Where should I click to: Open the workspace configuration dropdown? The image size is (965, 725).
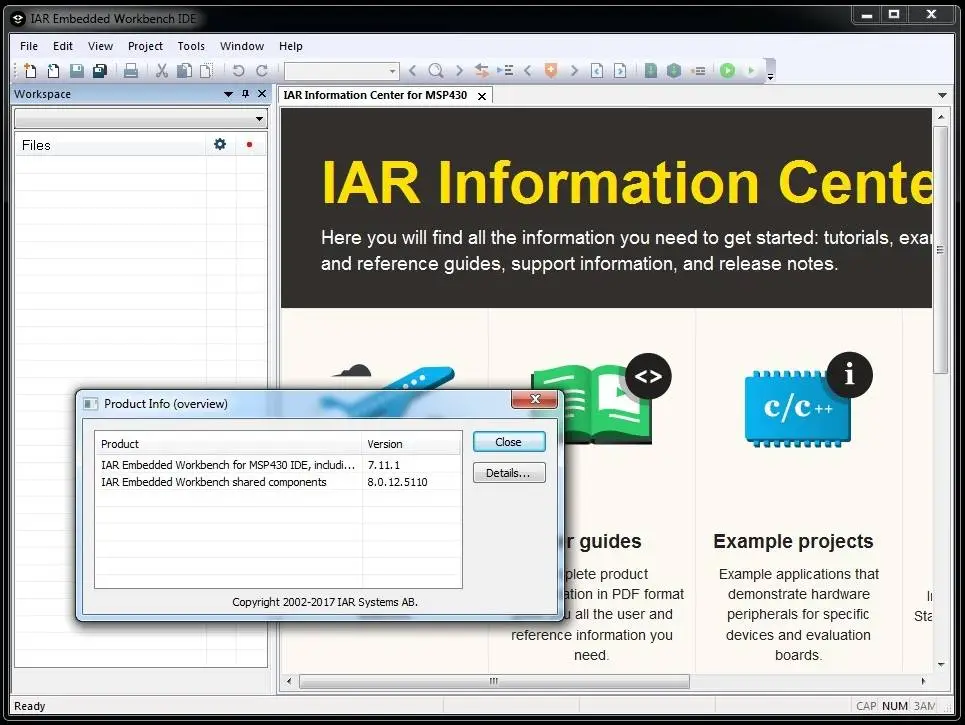point(260,119)
